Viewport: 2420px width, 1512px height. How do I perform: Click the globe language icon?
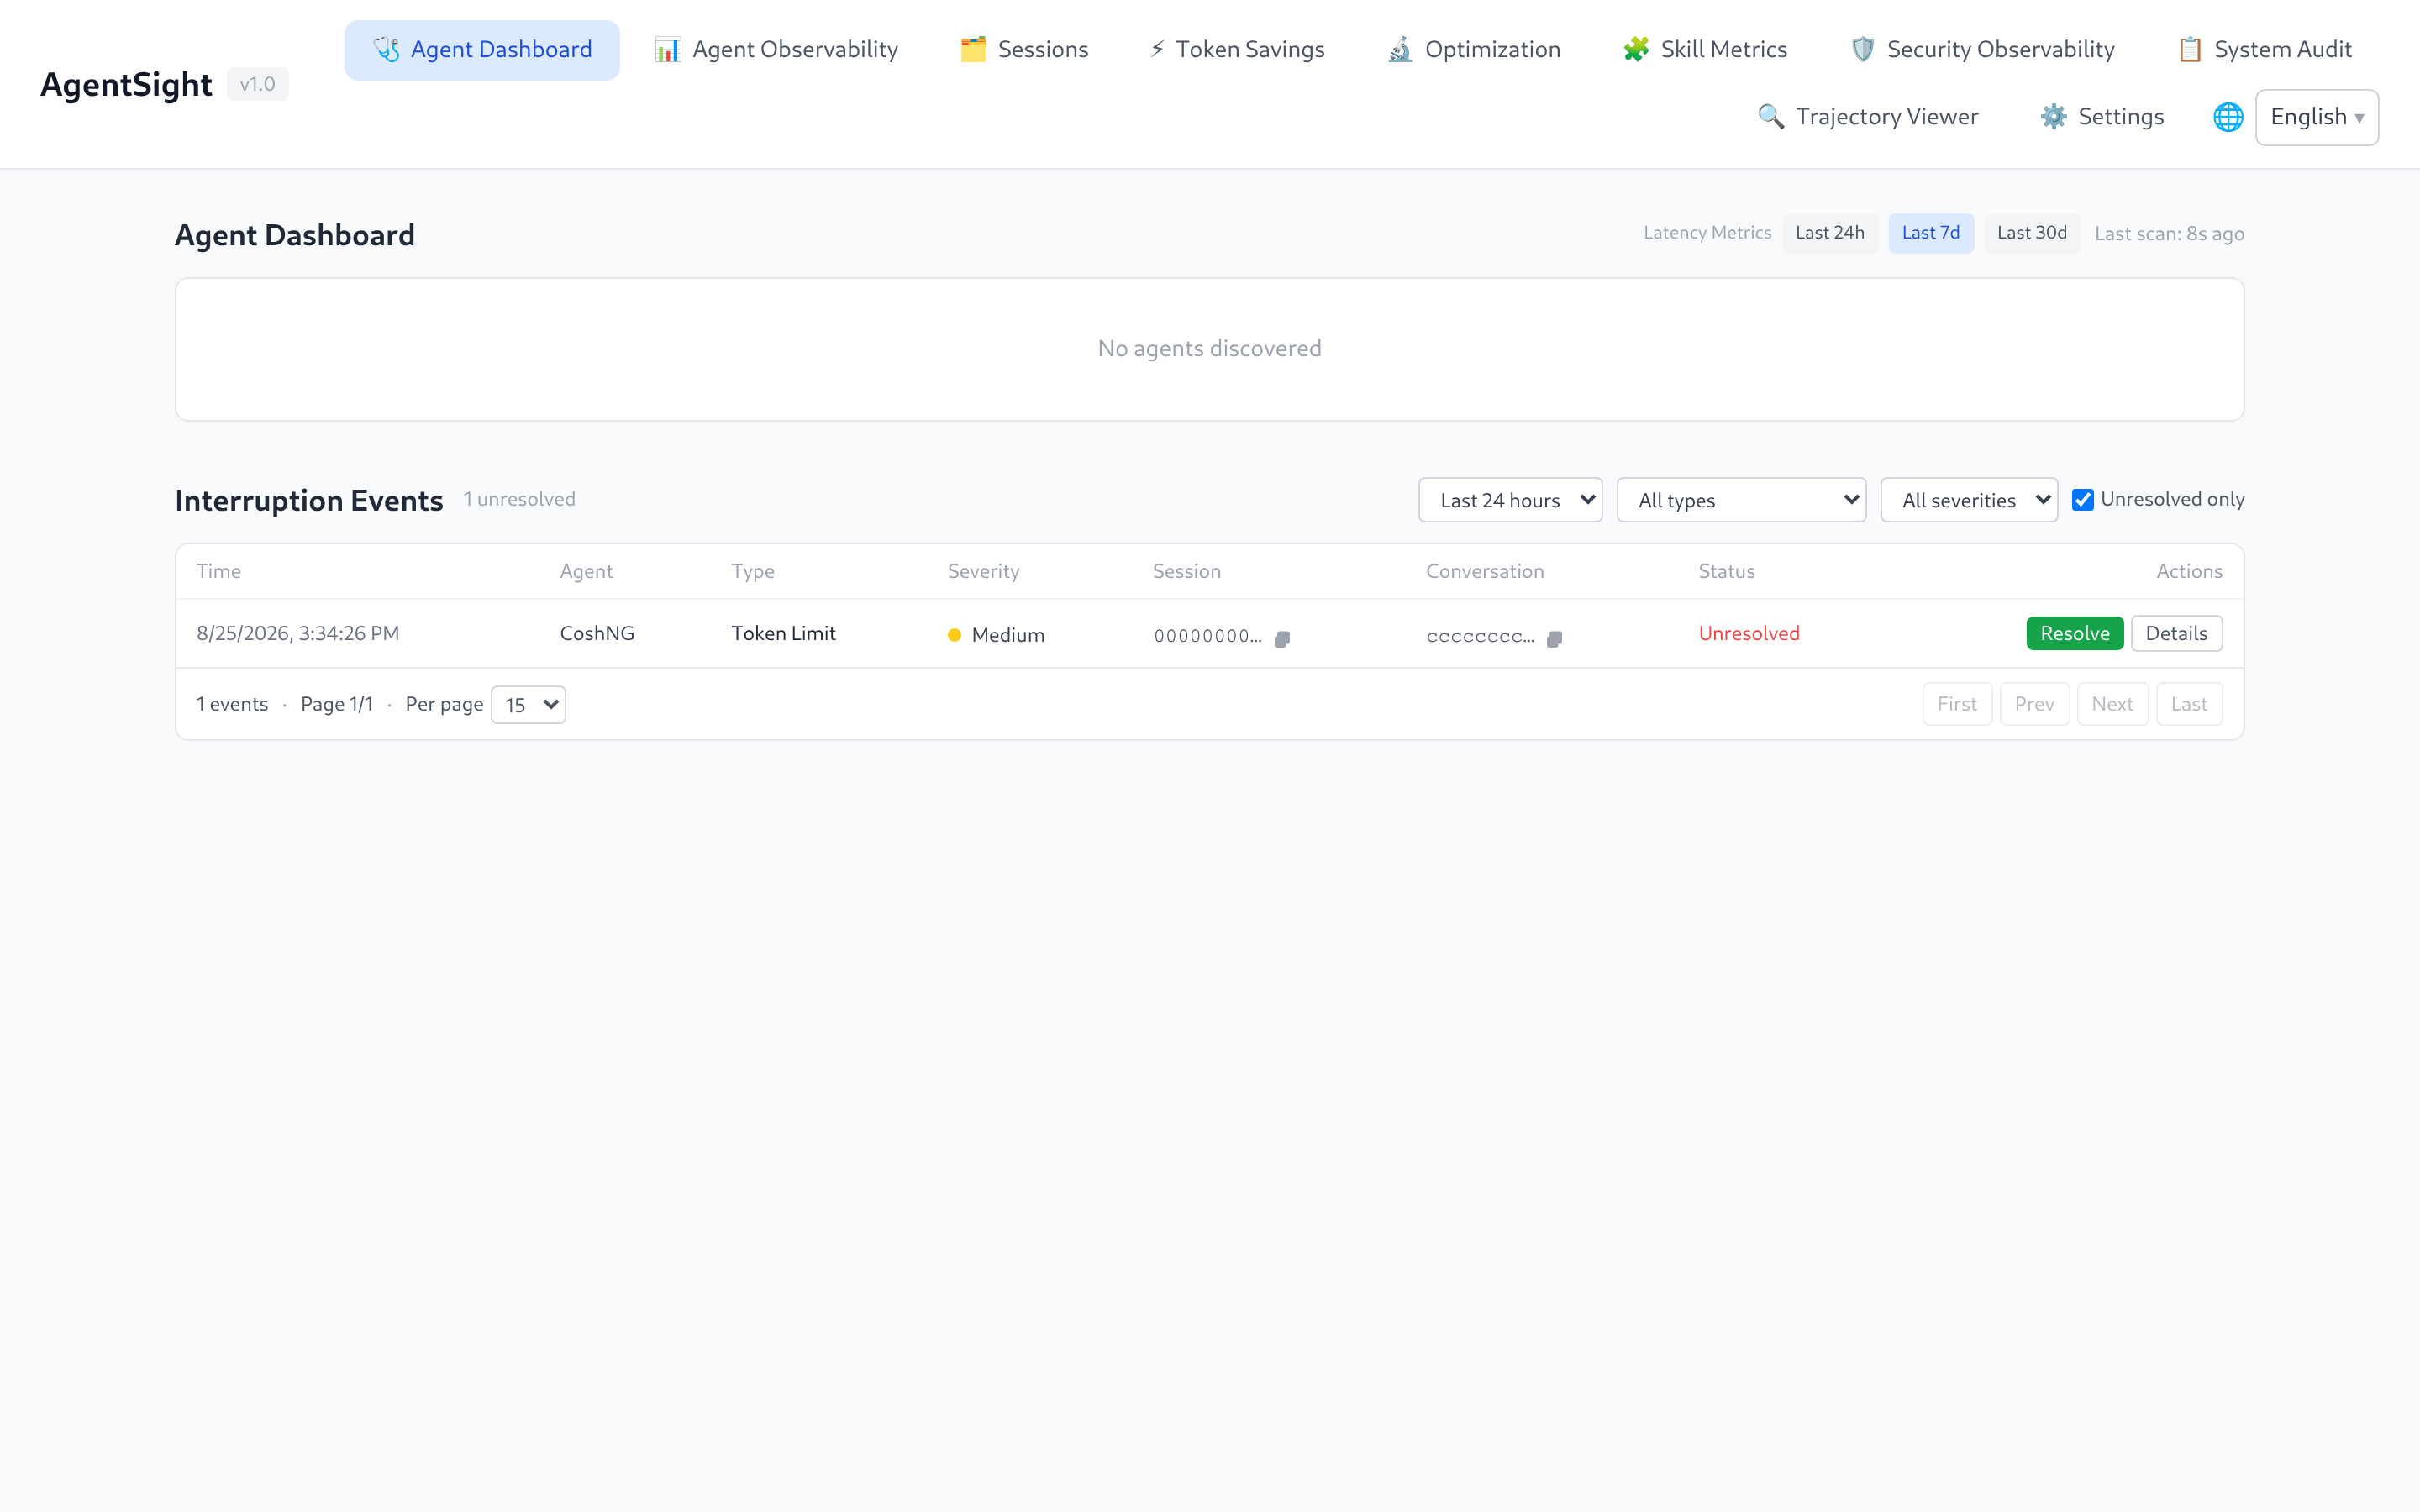pyautogui.click(x=2228, y=117)
